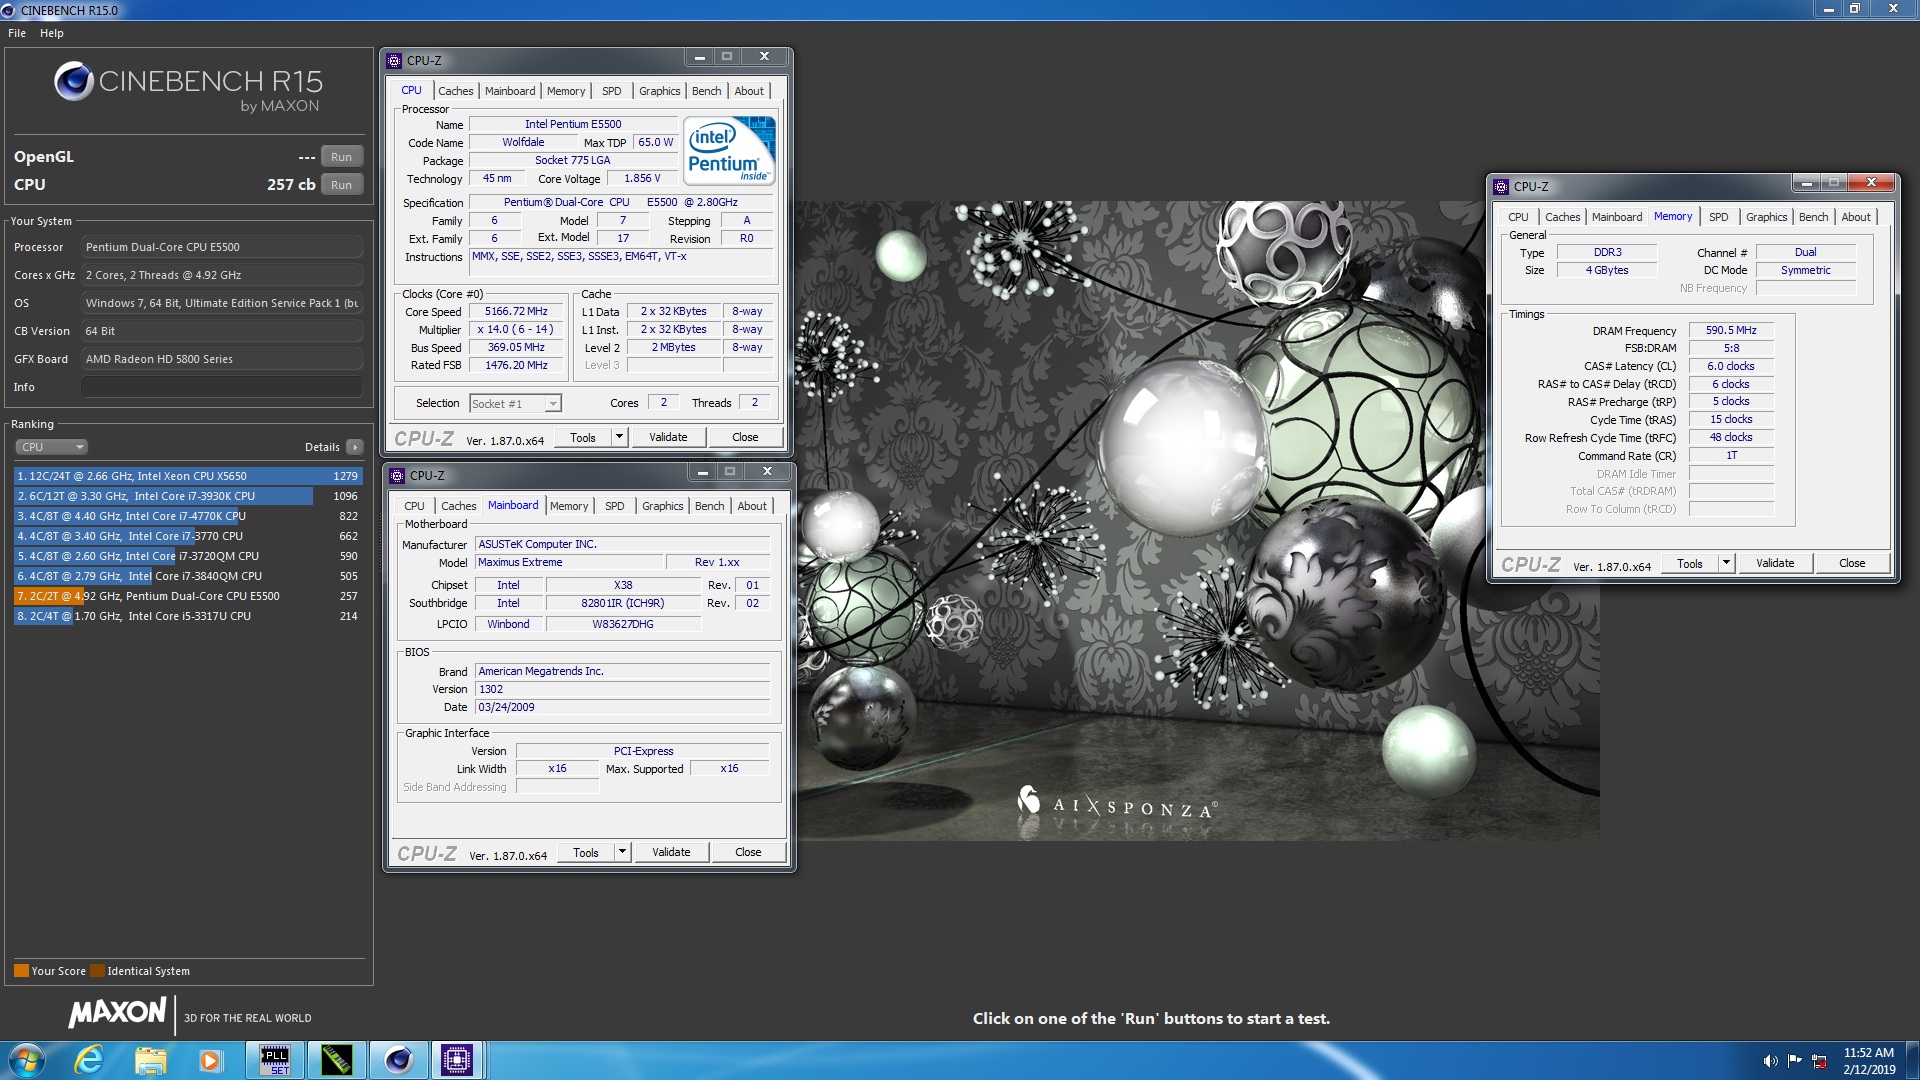Open the Help menu in Cinebench

pyautogui.click(x=52, y=33)
